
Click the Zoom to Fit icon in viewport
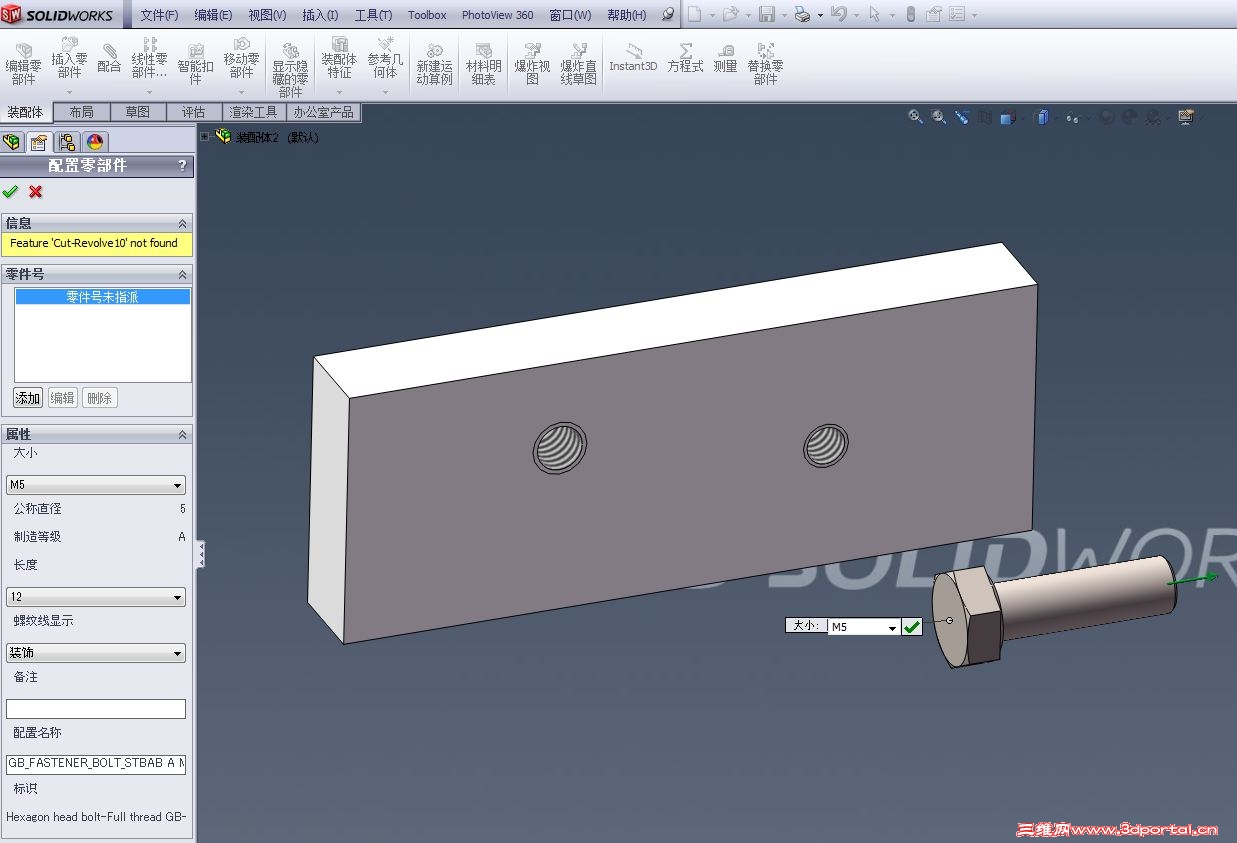pyautogui.click(x=915, y=117)
